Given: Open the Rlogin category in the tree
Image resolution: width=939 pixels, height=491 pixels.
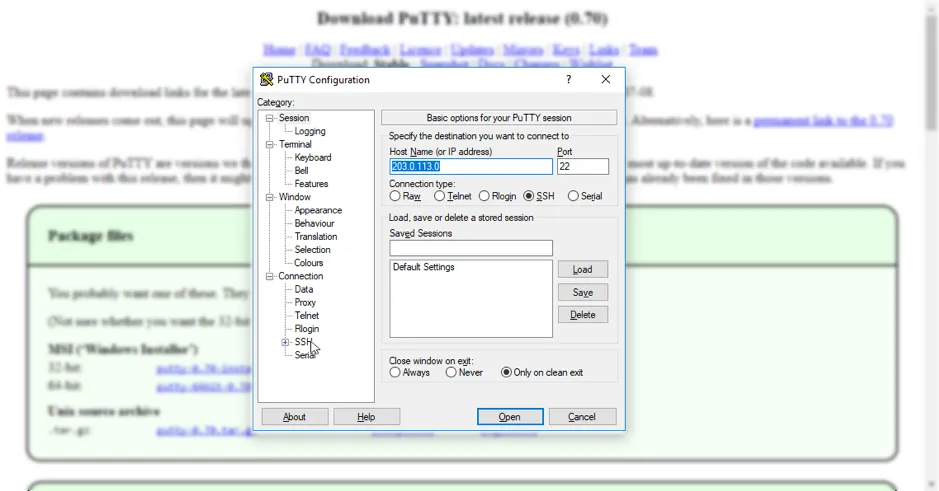Looking at the screenshot, I should click(307, 329).
